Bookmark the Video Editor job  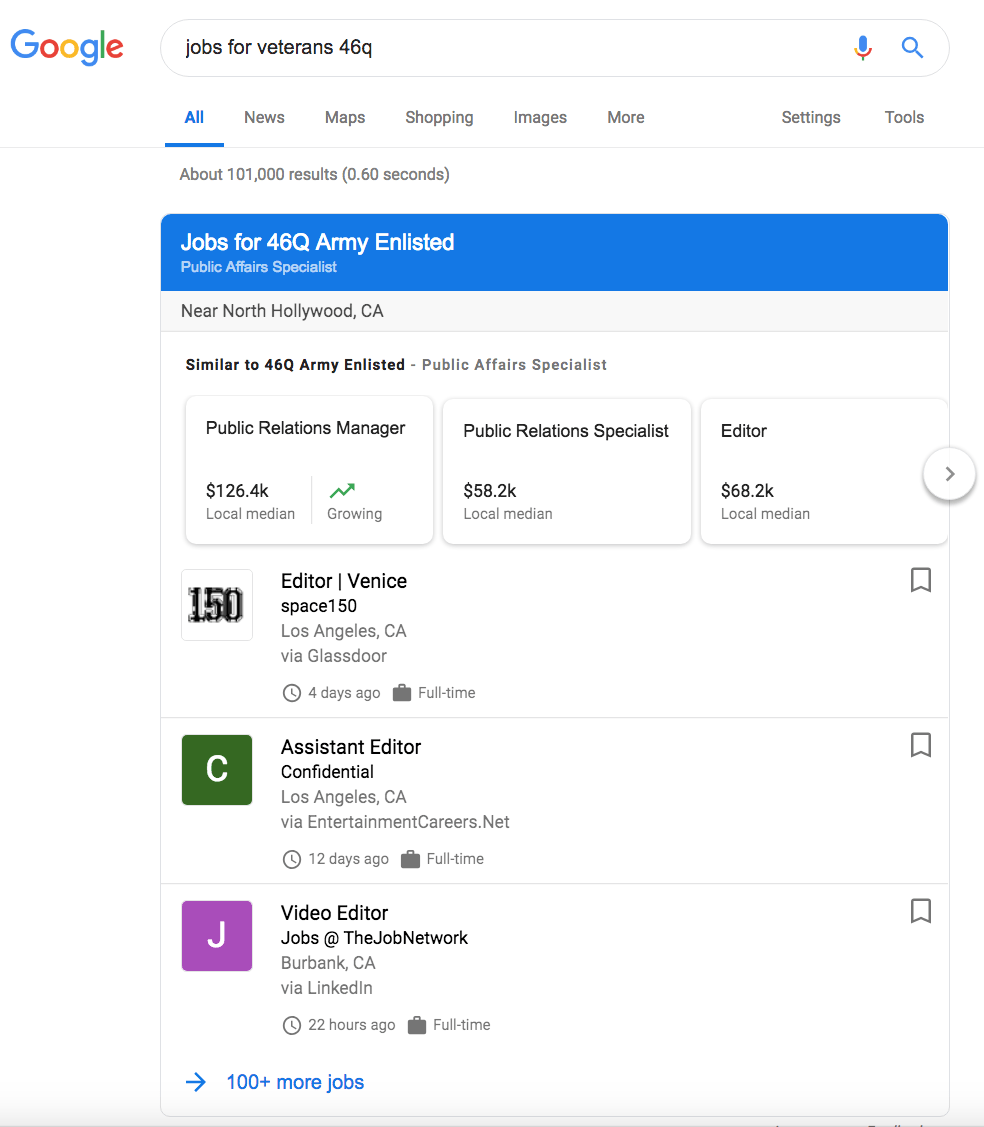[921, 911]
